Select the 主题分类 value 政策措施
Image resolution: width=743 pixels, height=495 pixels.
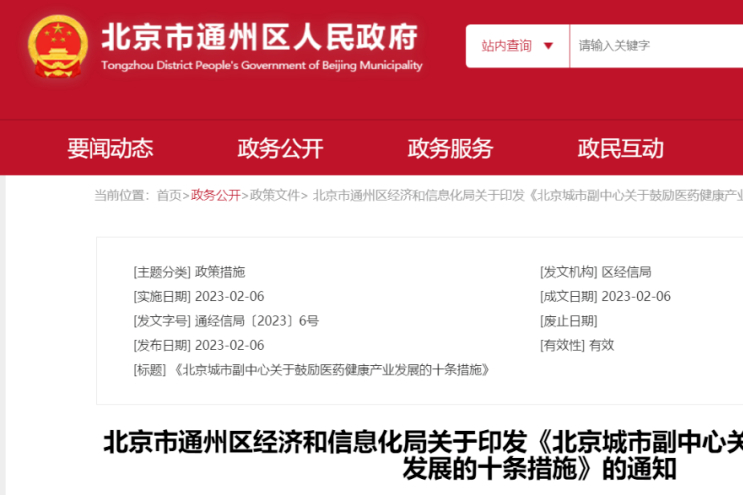pyautogui.click(x=220, y=272)
